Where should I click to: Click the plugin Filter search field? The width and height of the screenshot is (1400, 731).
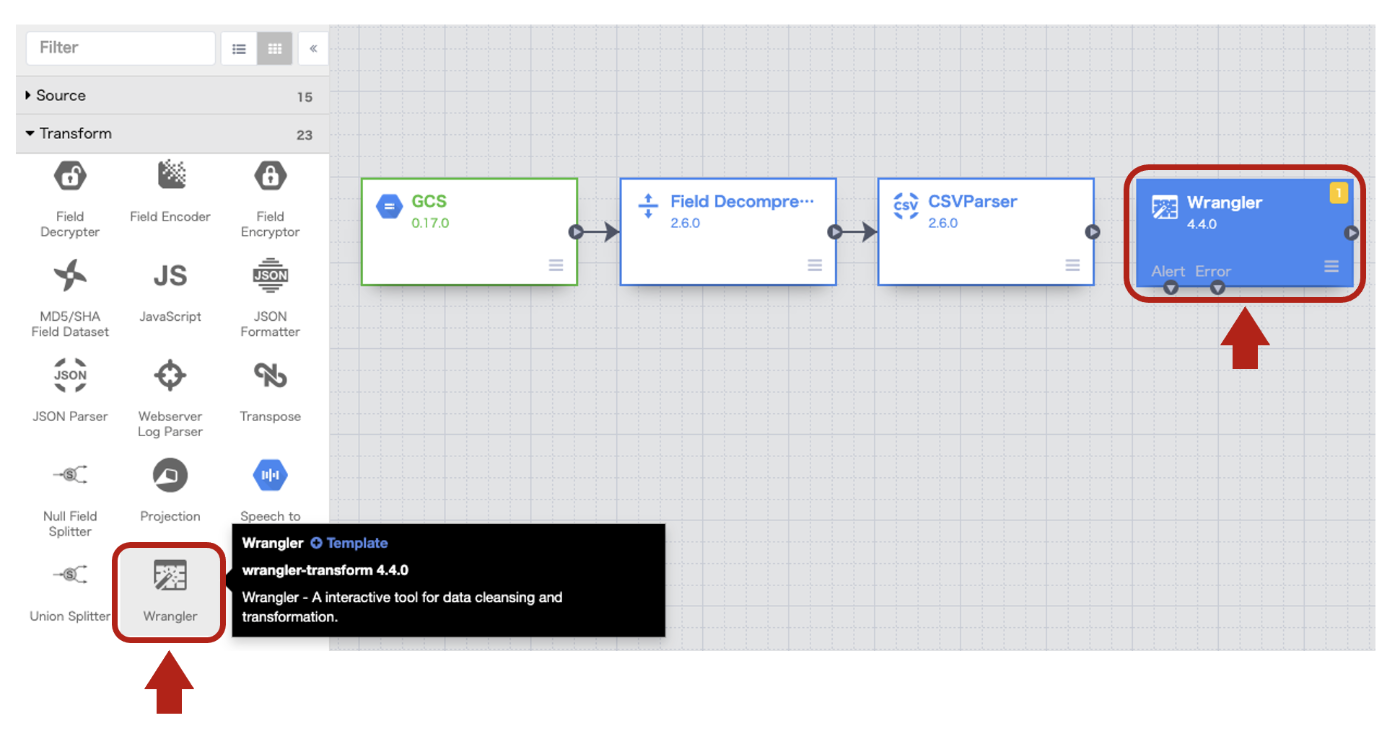[121, 48]
